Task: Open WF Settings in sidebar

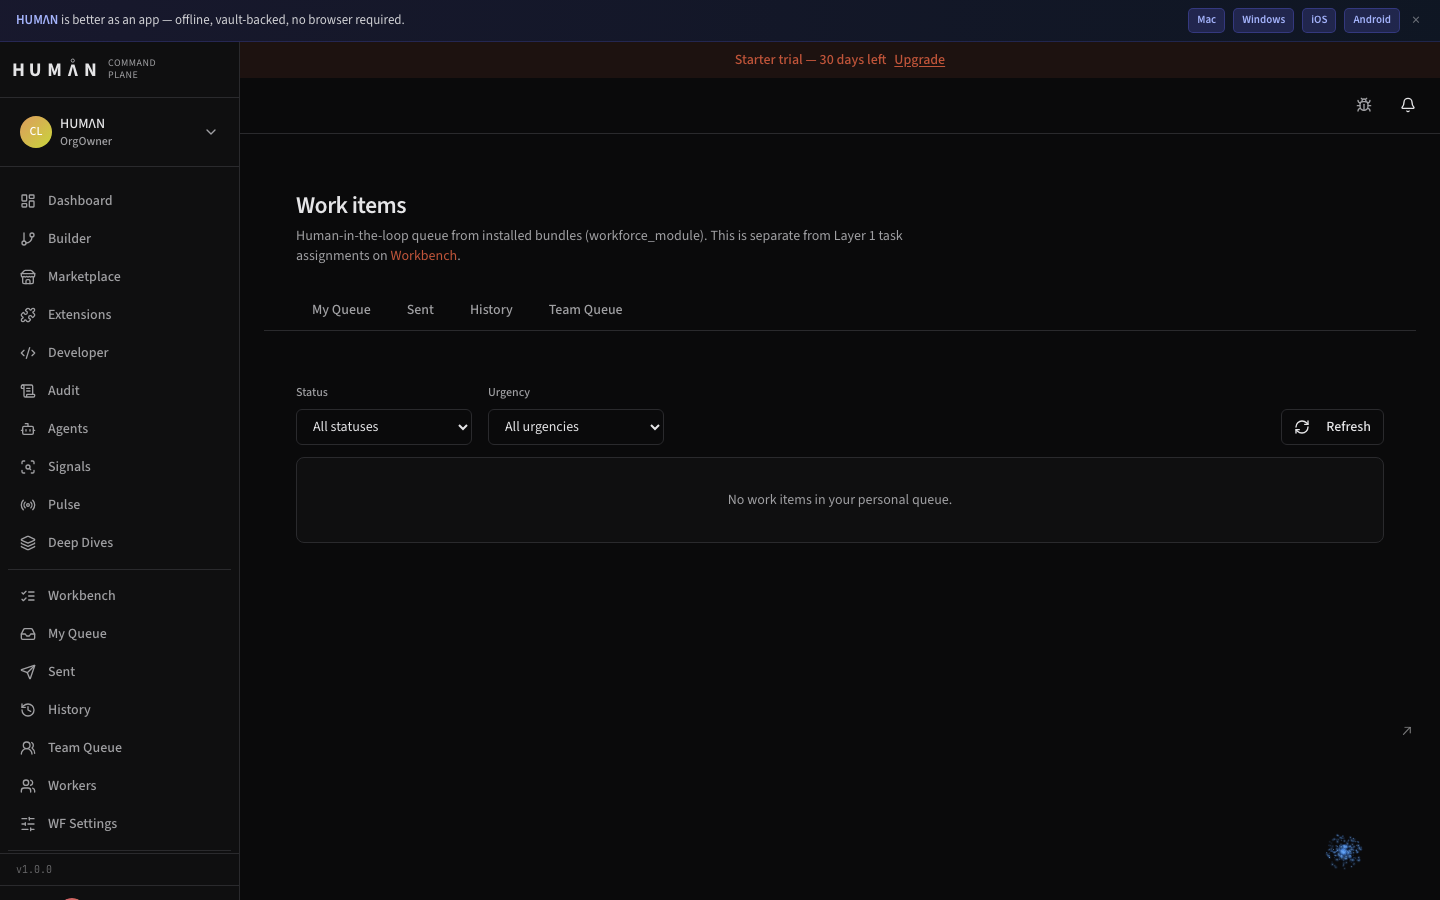Action: pyautogui.click(x=120, y=824)
